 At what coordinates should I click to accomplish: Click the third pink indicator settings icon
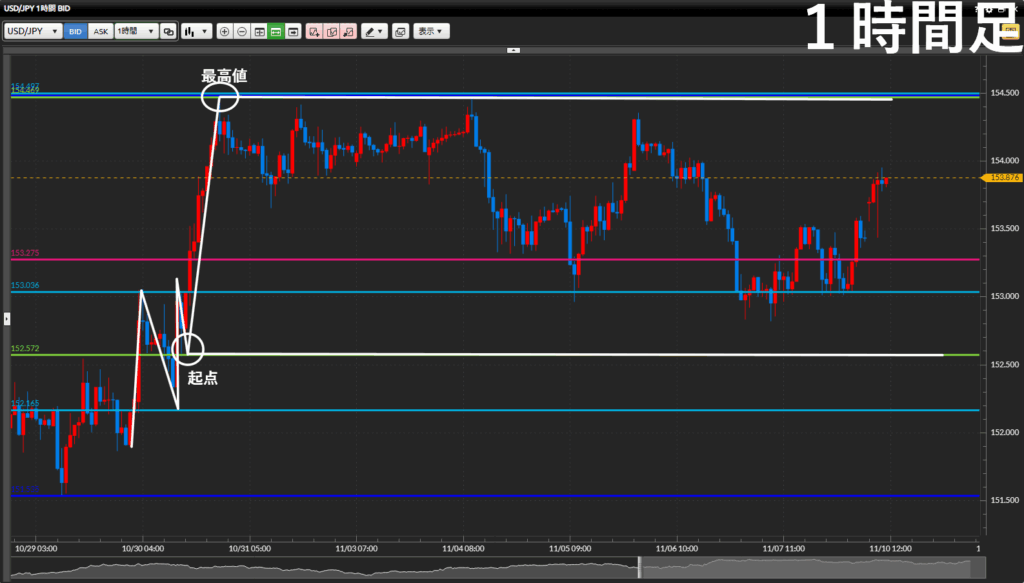[348, 31]
